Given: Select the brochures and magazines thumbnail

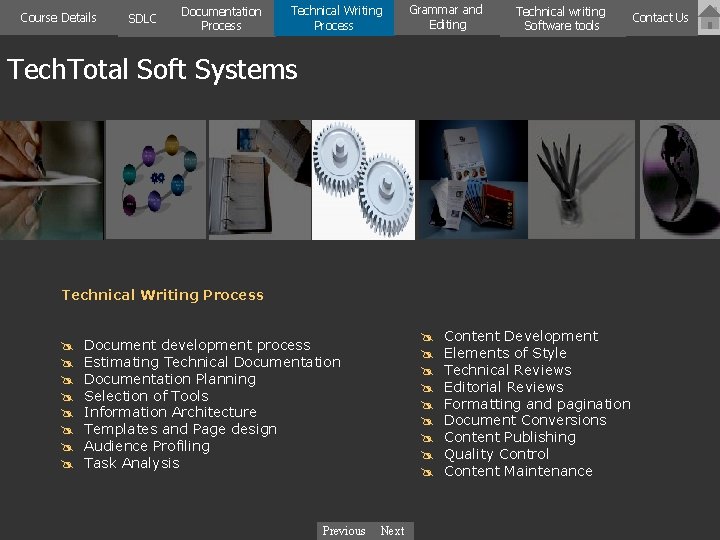Looking at the screenshot, I should (x=472, y=180).
